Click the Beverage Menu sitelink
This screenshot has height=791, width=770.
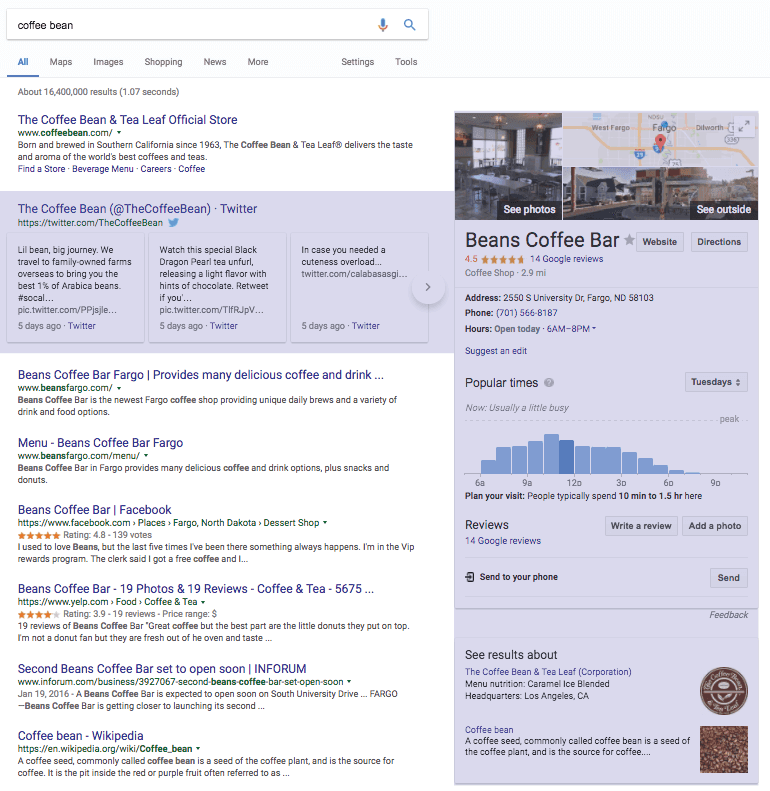click(103, 169)
